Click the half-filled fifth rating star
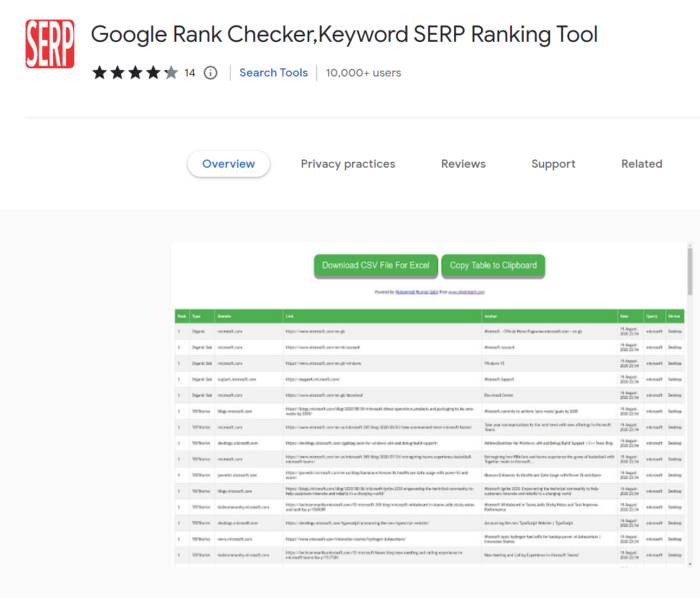Viewport: 700px width, 598px height. pyautogui.click(x=171, y=72)
